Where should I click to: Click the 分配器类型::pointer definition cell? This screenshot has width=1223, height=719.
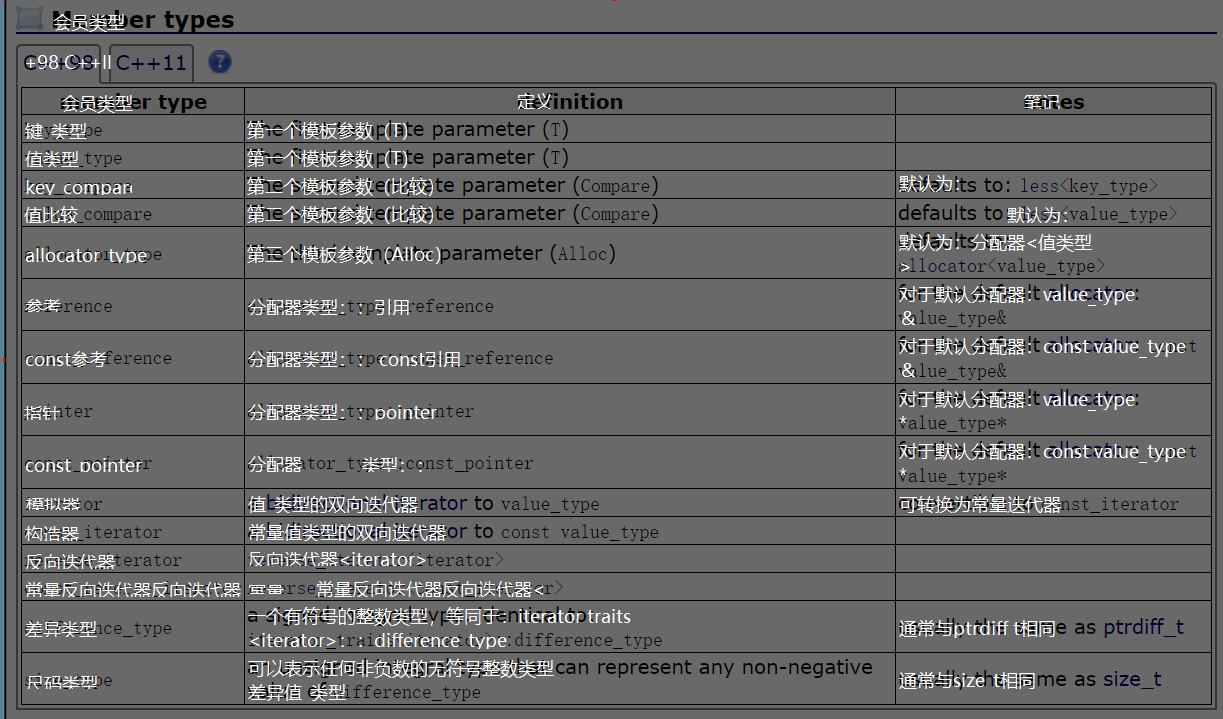tap(570, 411)
